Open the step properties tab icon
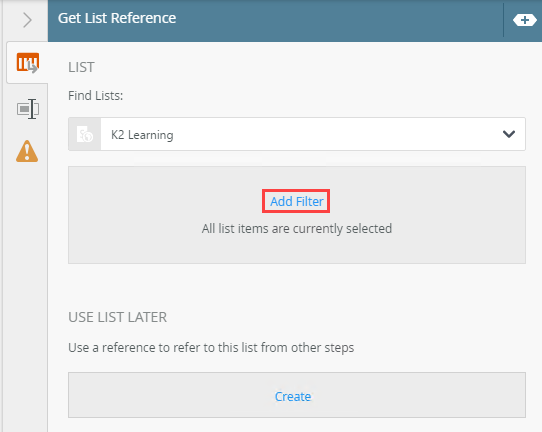The height and width of the screenshot is (432, 542). point(28,109)
